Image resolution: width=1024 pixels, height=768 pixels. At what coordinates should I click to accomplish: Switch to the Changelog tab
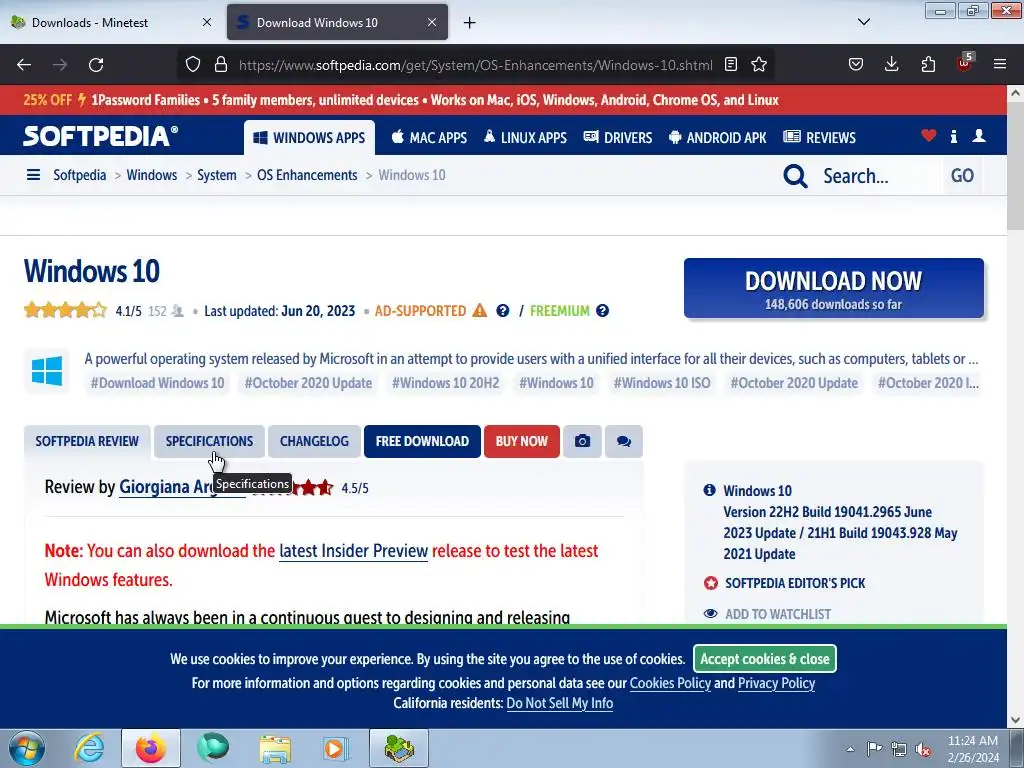point(314,441)
